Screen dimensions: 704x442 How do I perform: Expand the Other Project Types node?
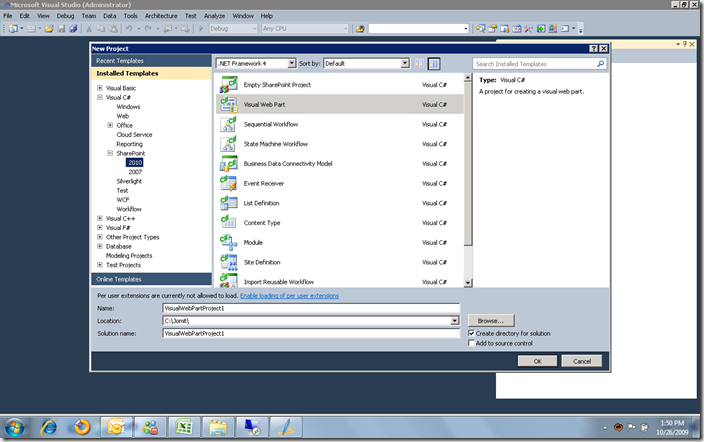(100, 237)
